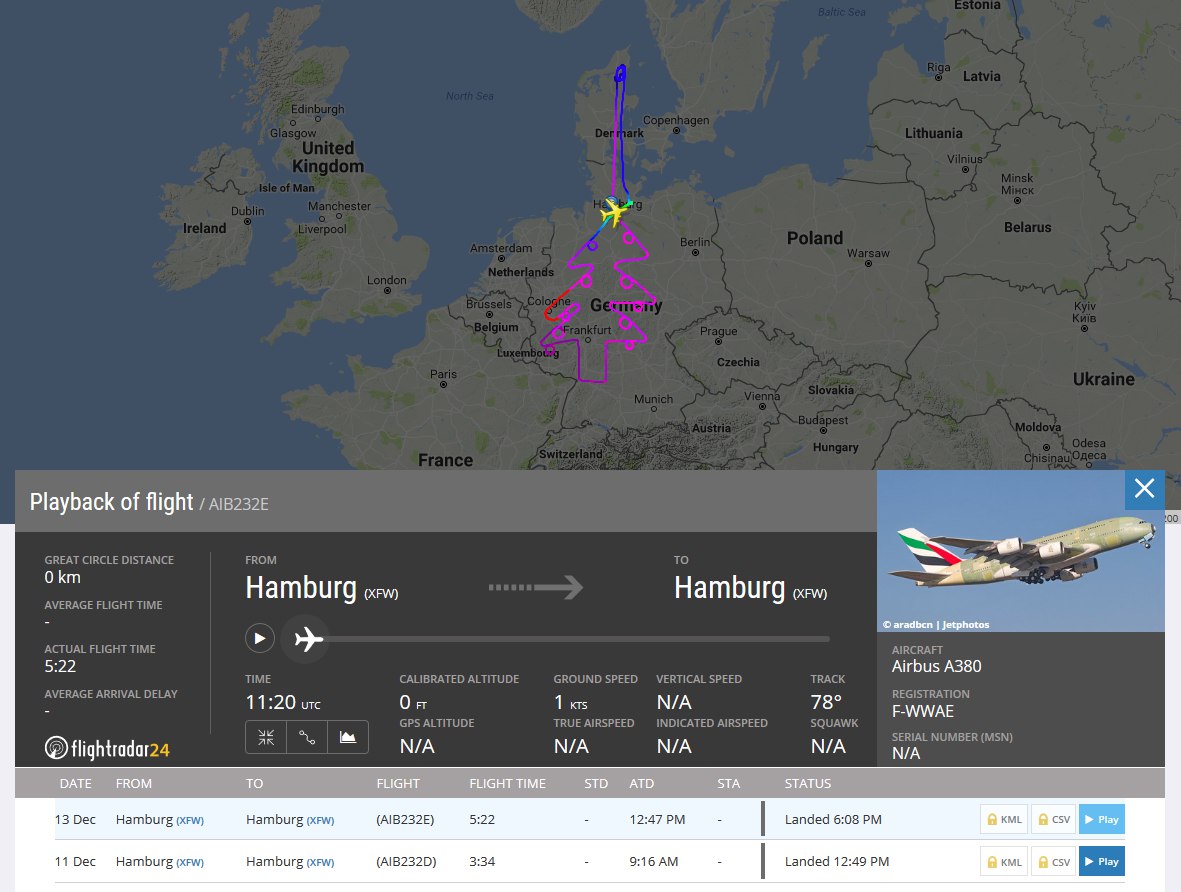Toggle the flight route path icon

307,737
